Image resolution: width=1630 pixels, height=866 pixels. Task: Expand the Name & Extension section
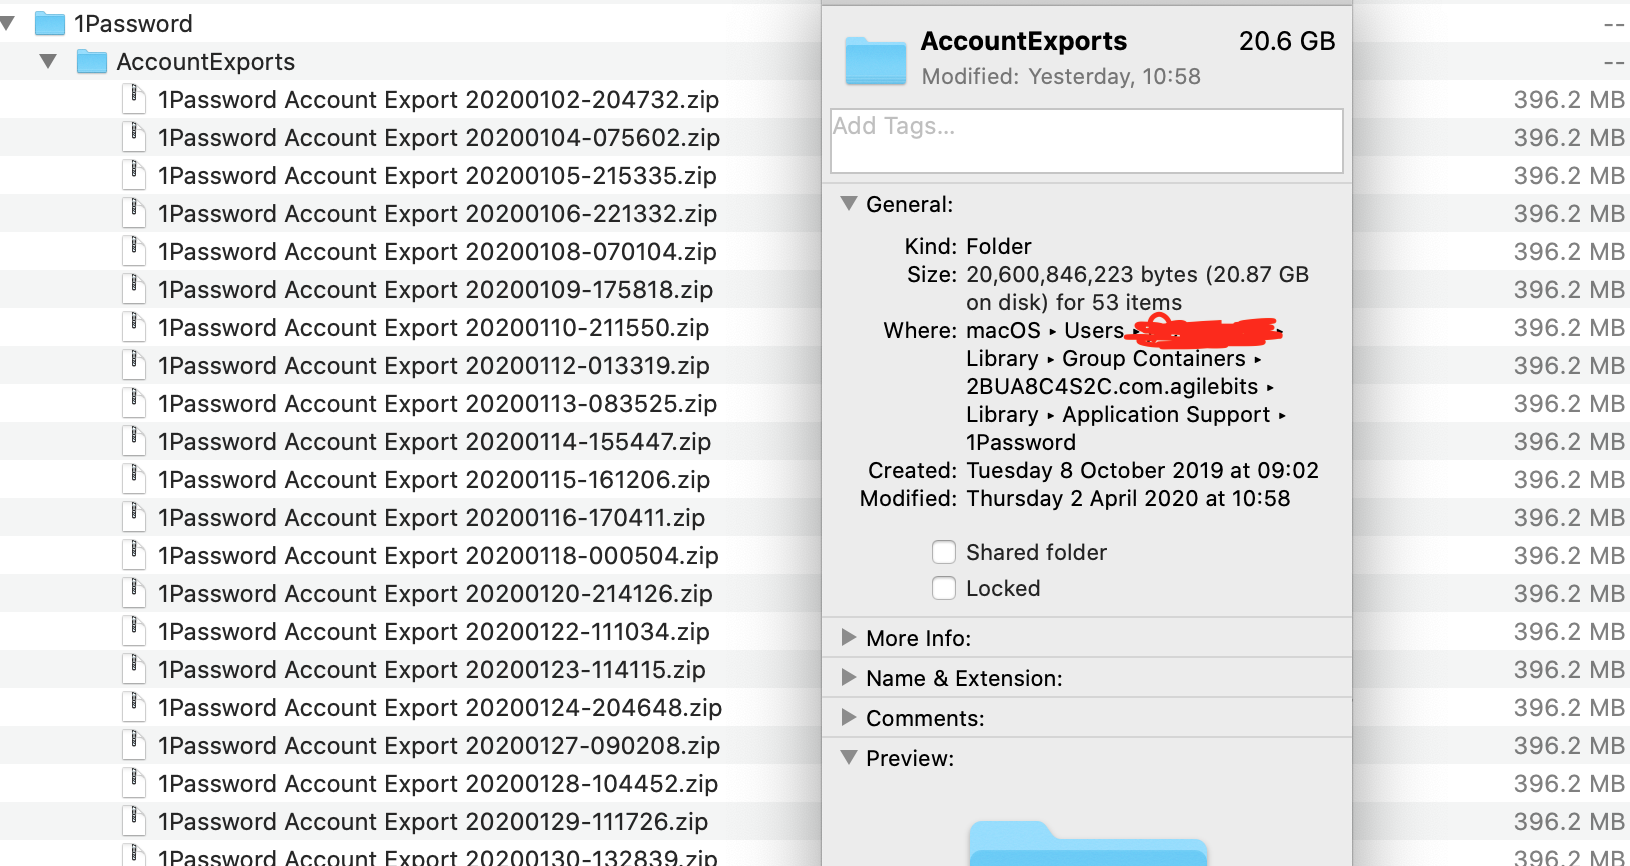[x=849, y=677]
